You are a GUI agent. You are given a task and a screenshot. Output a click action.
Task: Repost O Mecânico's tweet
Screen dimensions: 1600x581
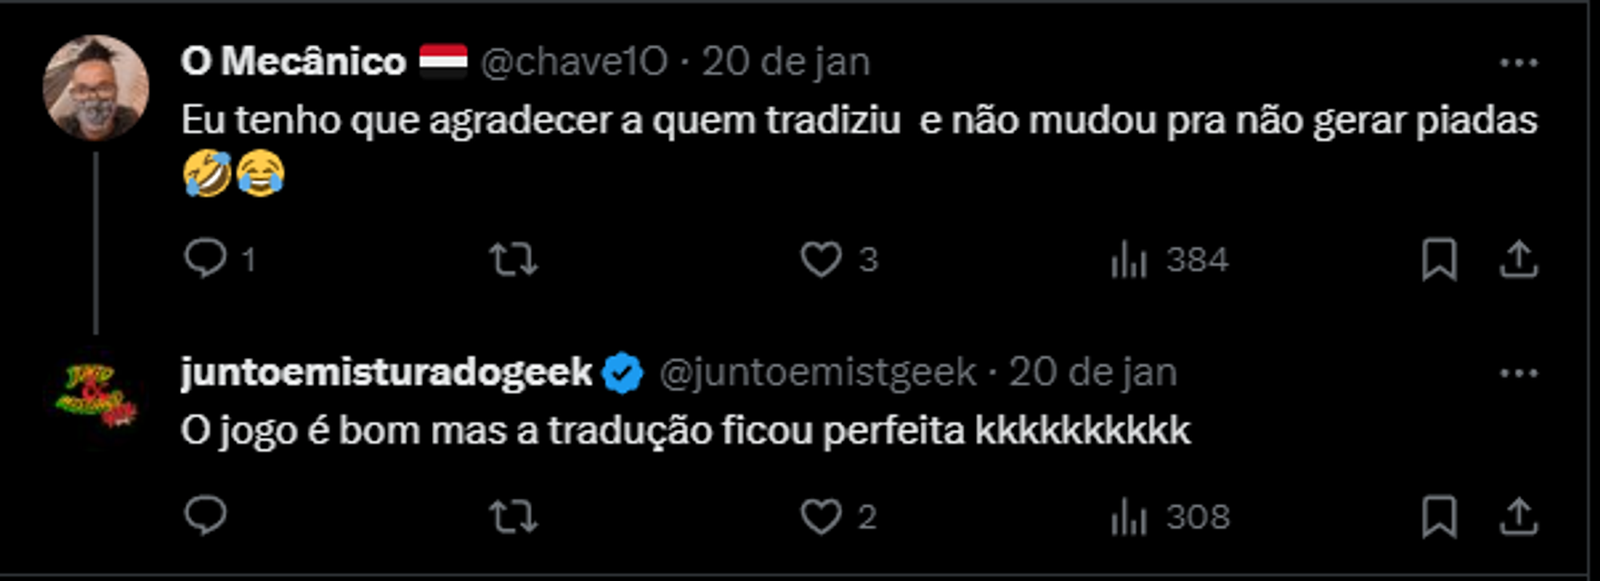click(x=513, y=260)
